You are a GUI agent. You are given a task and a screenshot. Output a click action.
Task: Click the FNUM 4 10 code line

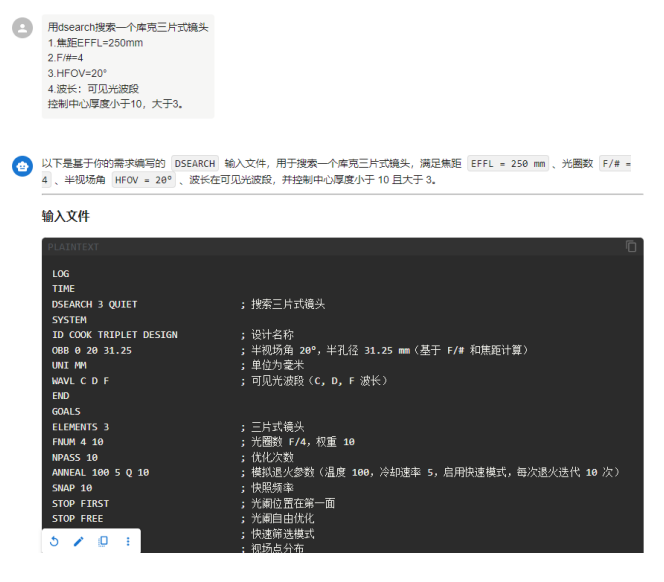click(78, 442)
